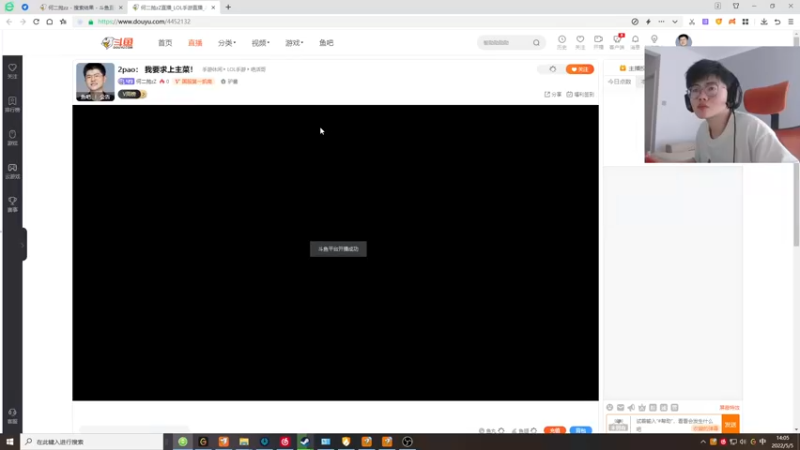Click the crown icon above chat input
Viewport: 800px width, 450px height.
(x=642, y=408)
